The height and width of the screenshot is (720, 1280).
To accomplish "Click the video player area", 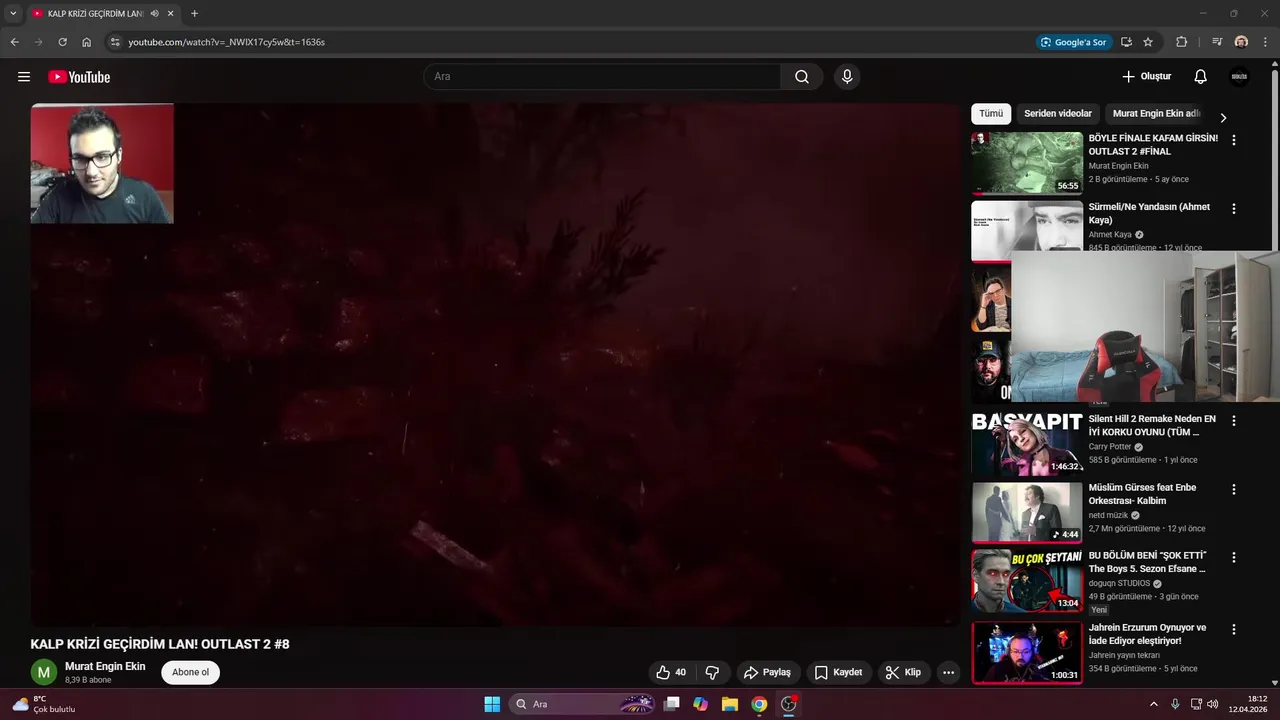I will pyautogui.click(x=495, y=365).
